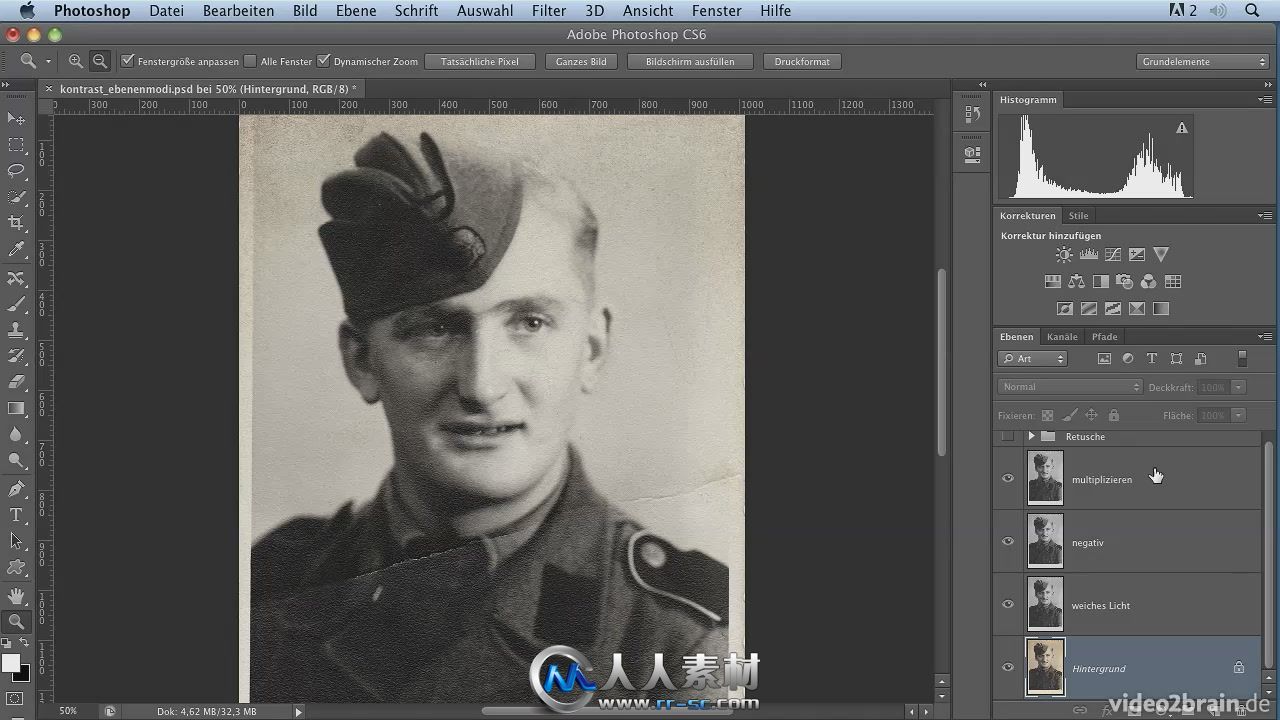Add a Hue/Saturation adjustment layer
This screenshot has height=720, width=1280.
click(1052, 282)
